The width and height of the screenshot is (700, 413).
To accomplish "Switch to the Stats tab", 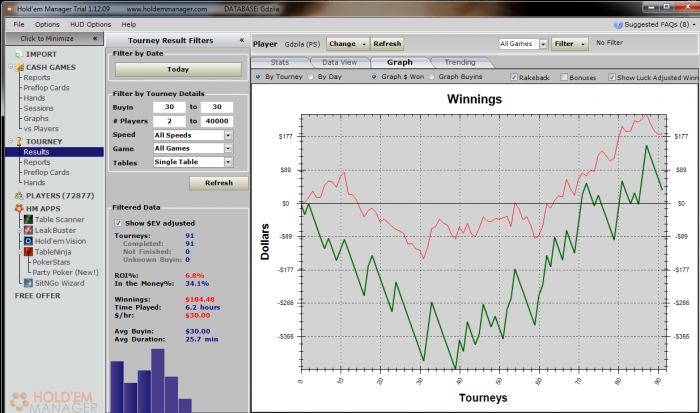I will [x=280, y=63].
